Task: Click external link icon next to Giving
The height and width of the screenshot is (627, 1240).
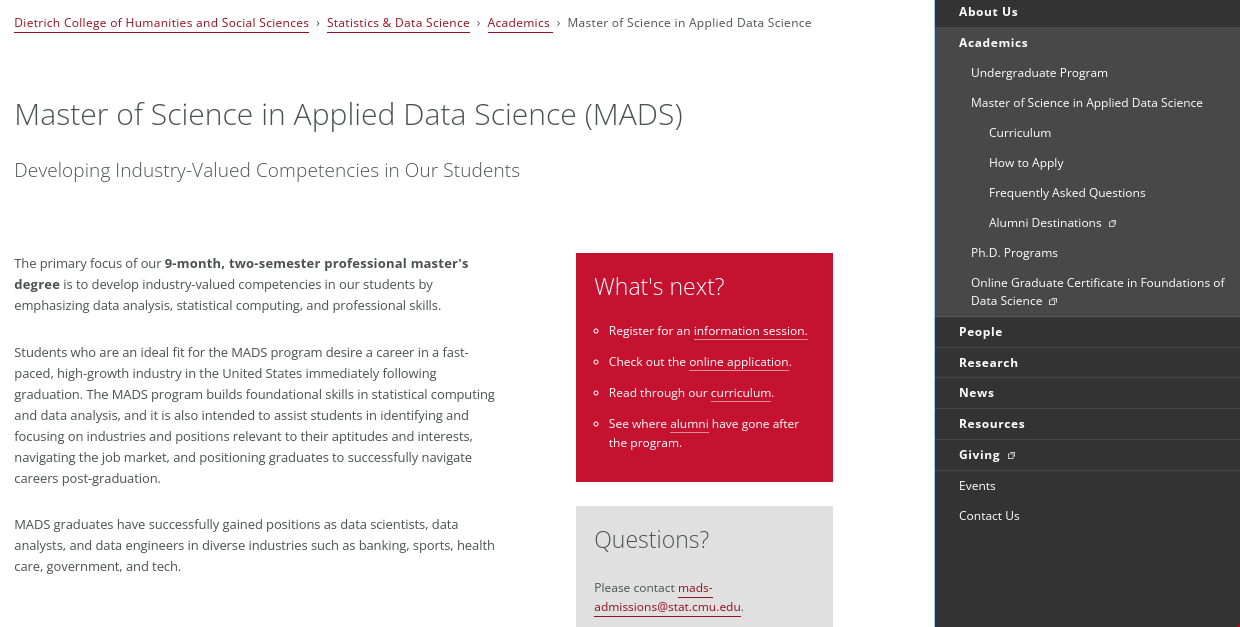Action: (x=1011, y=455)
